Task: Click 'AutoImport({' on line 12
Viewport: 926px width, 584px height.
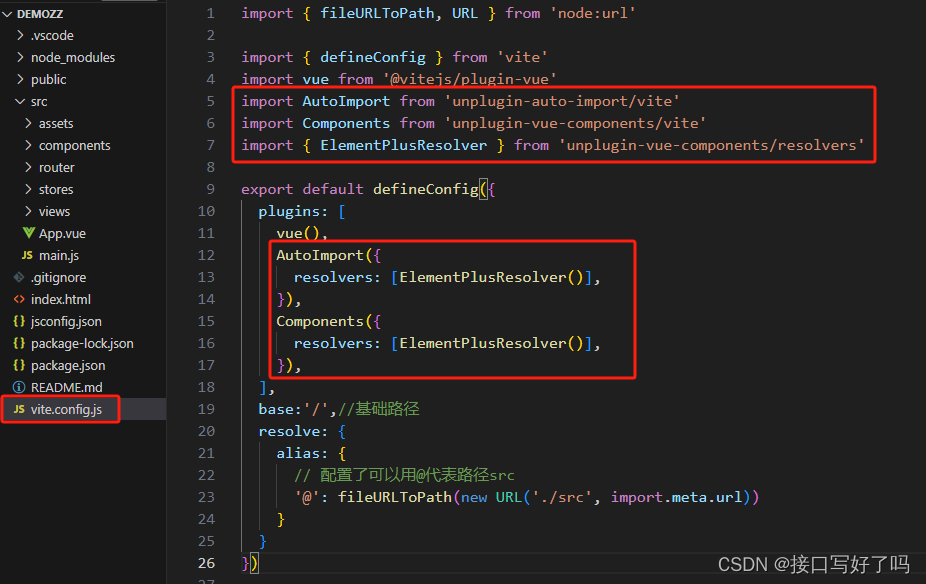Action: point(328,255)
